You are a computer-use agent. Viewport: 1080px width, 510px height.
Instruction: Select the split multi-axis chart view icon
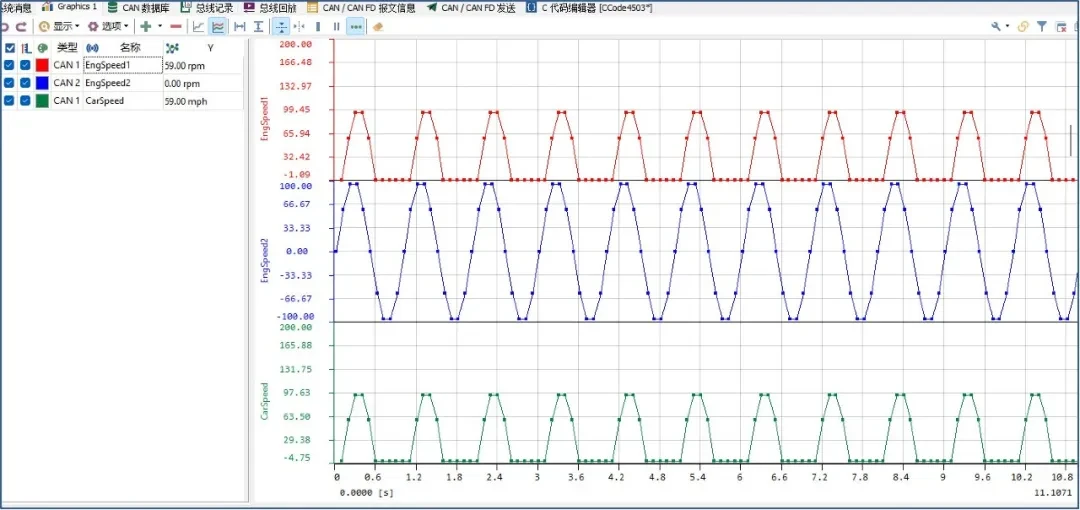pyautogui.click(x=218, y=27)
